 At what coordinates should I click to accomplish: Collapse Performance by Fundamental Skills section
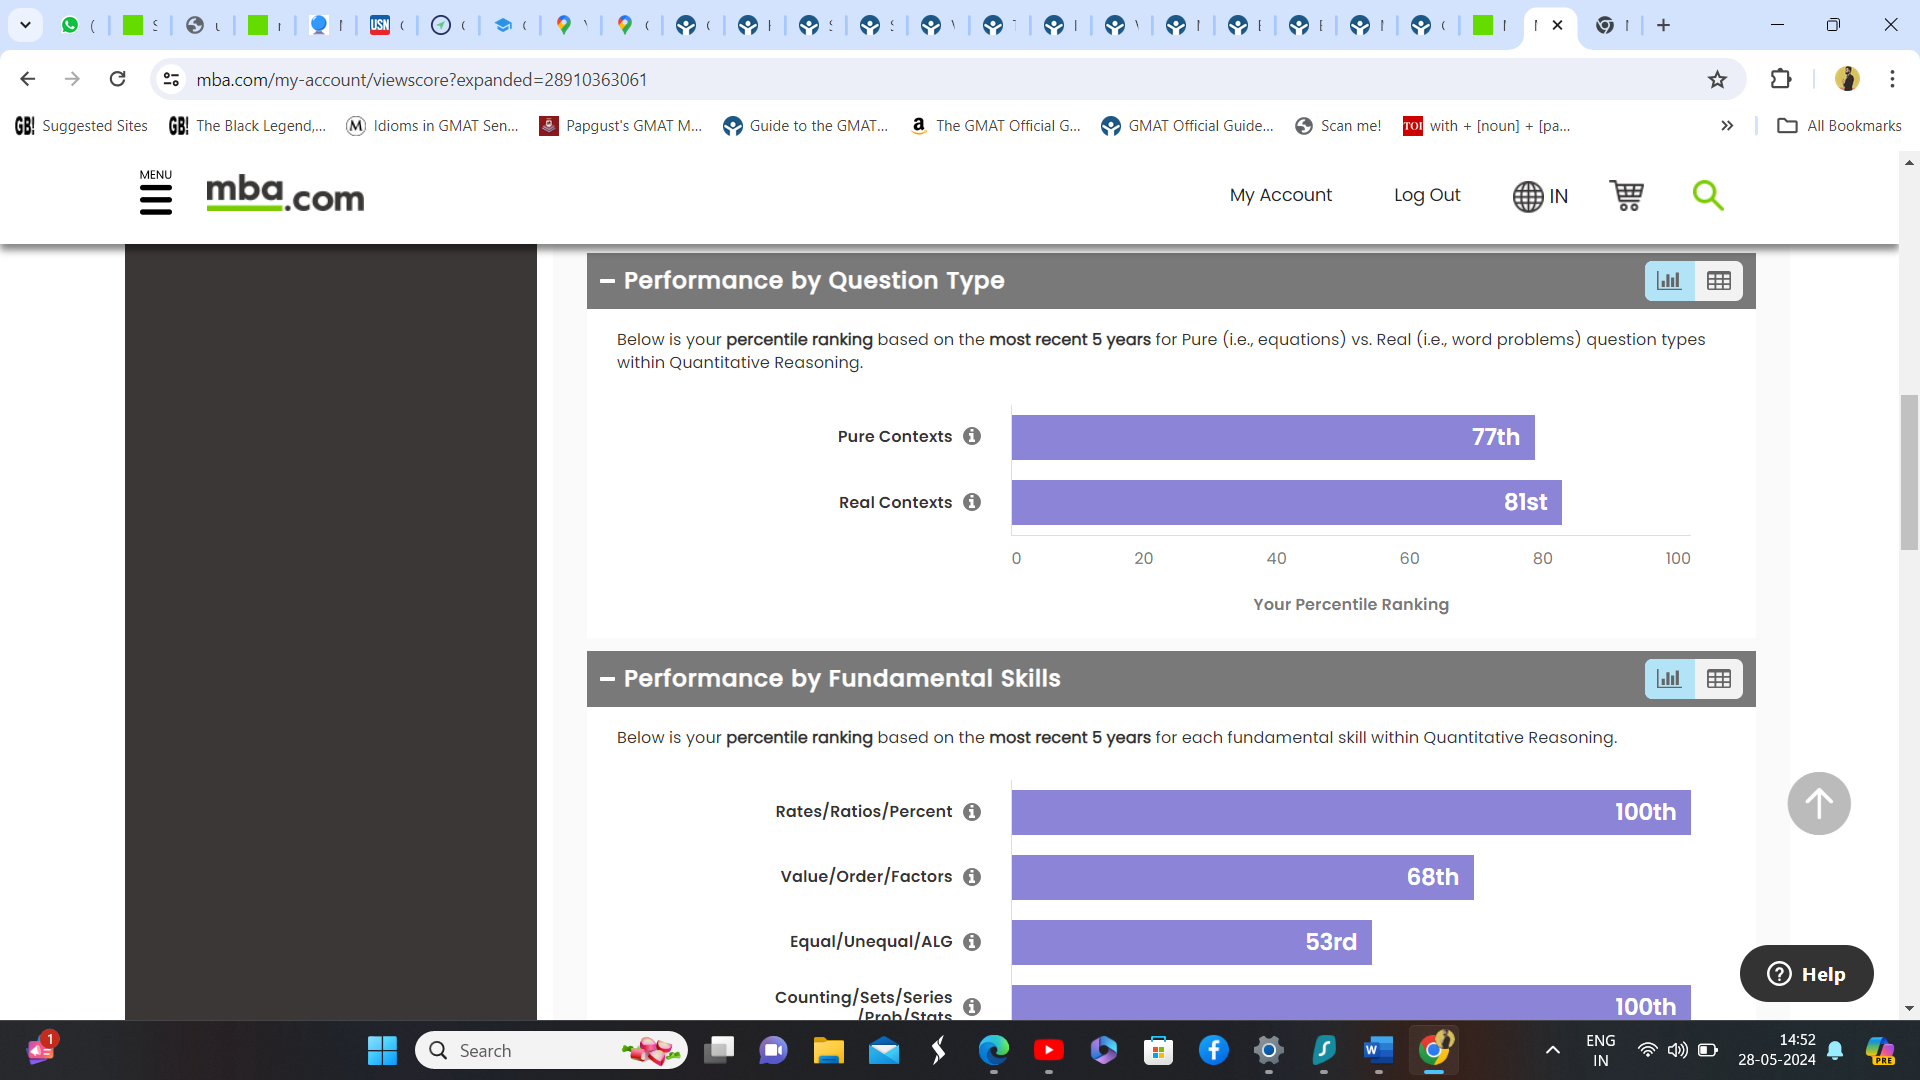(x=607, y=679)
